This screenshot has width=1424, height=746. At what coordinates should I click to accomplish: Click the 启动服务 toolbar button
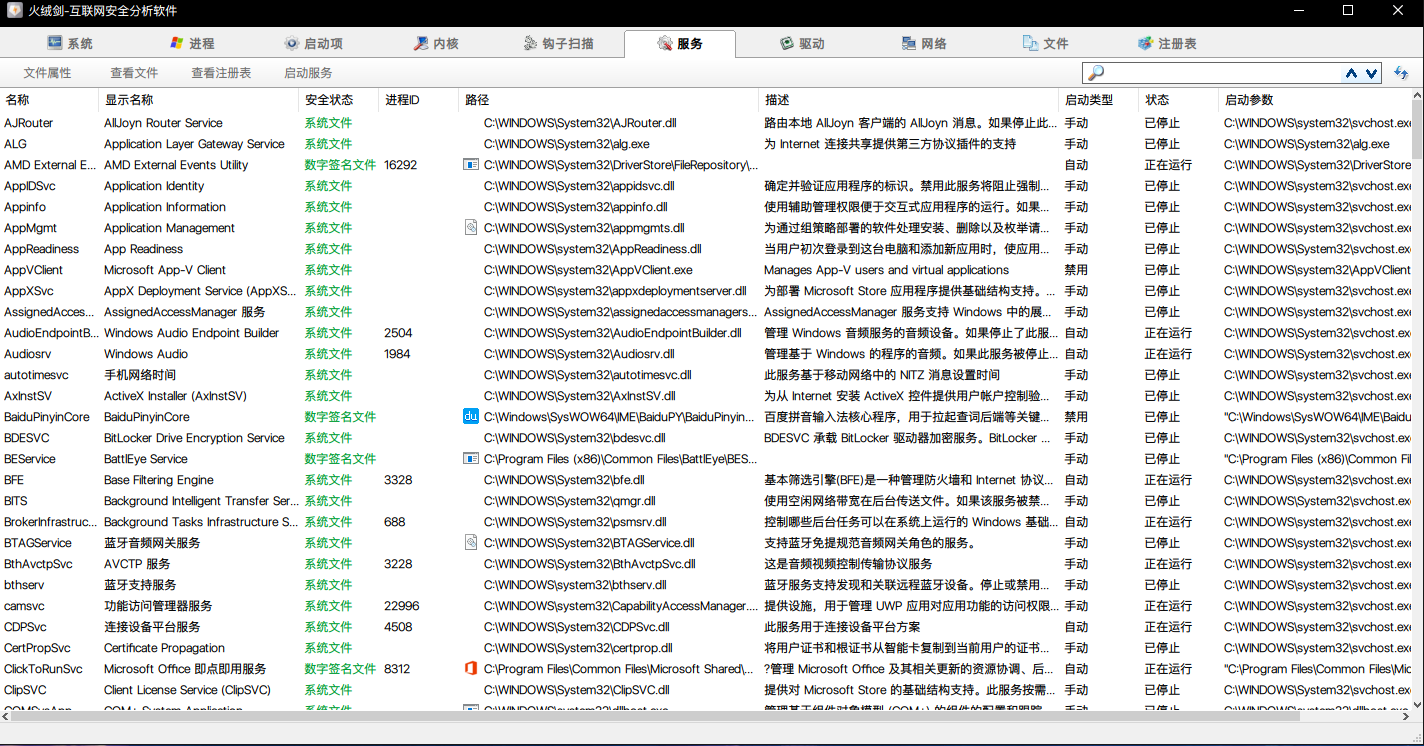pos(308,73)
